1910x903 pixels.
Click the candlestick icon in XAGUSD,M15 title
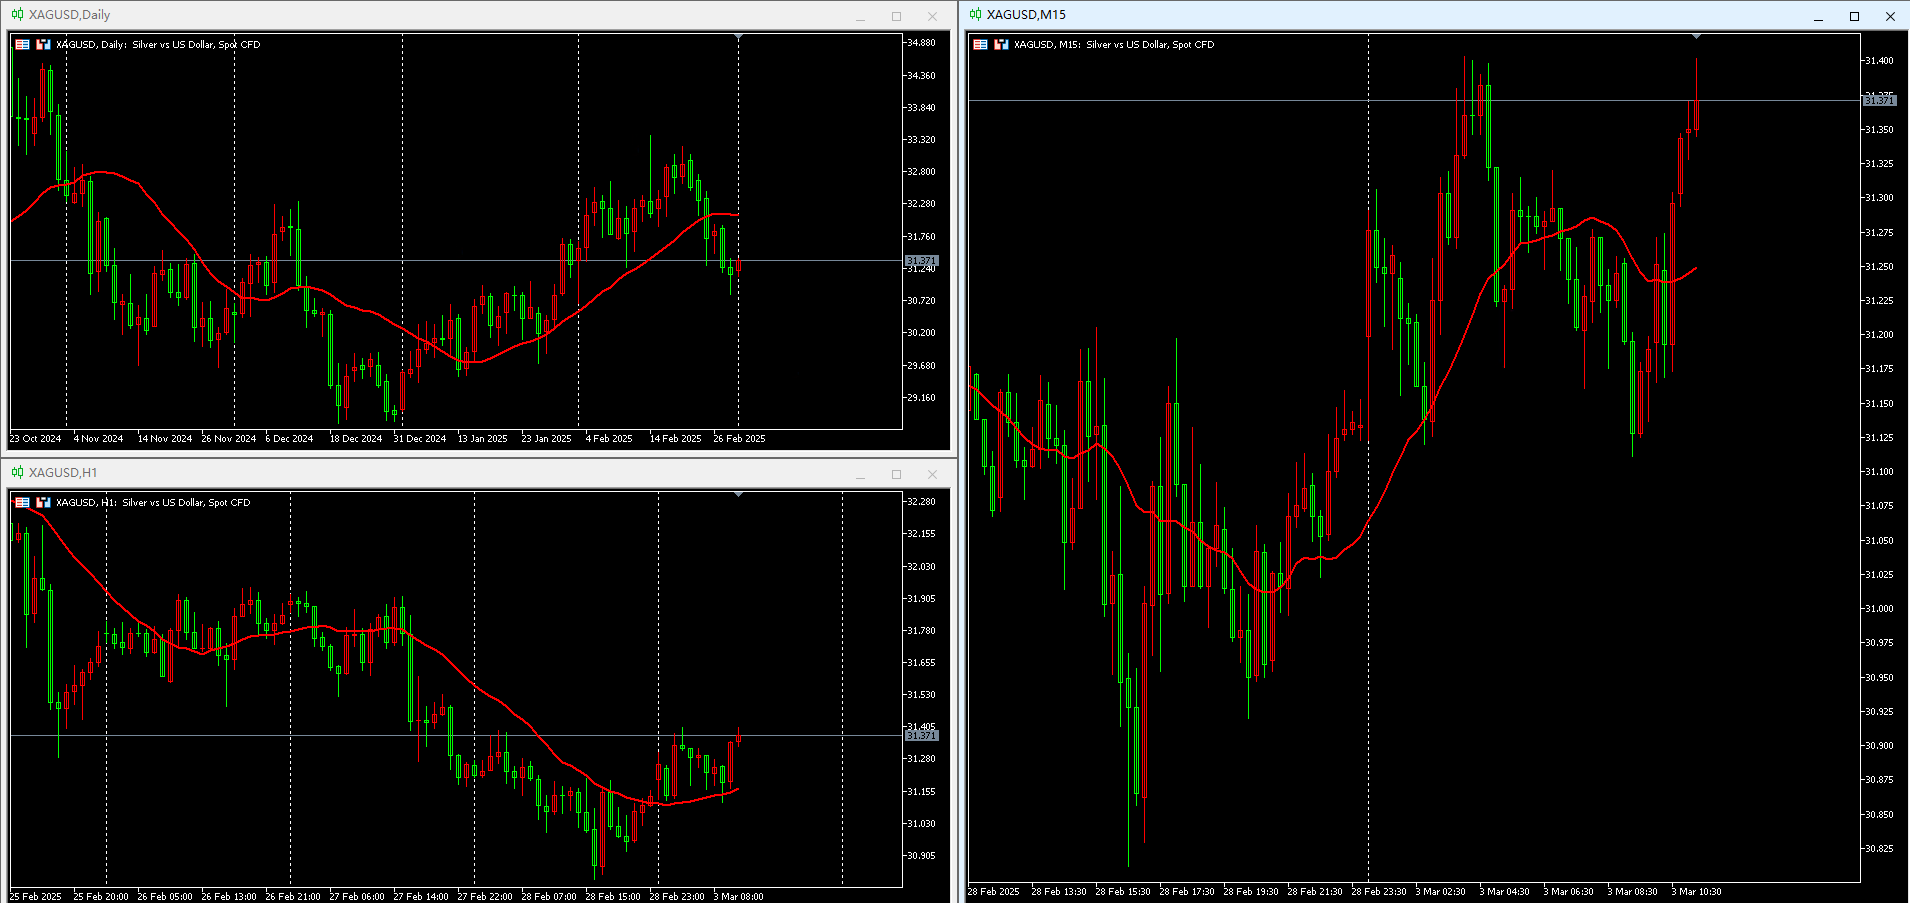(x=975, y=15)
